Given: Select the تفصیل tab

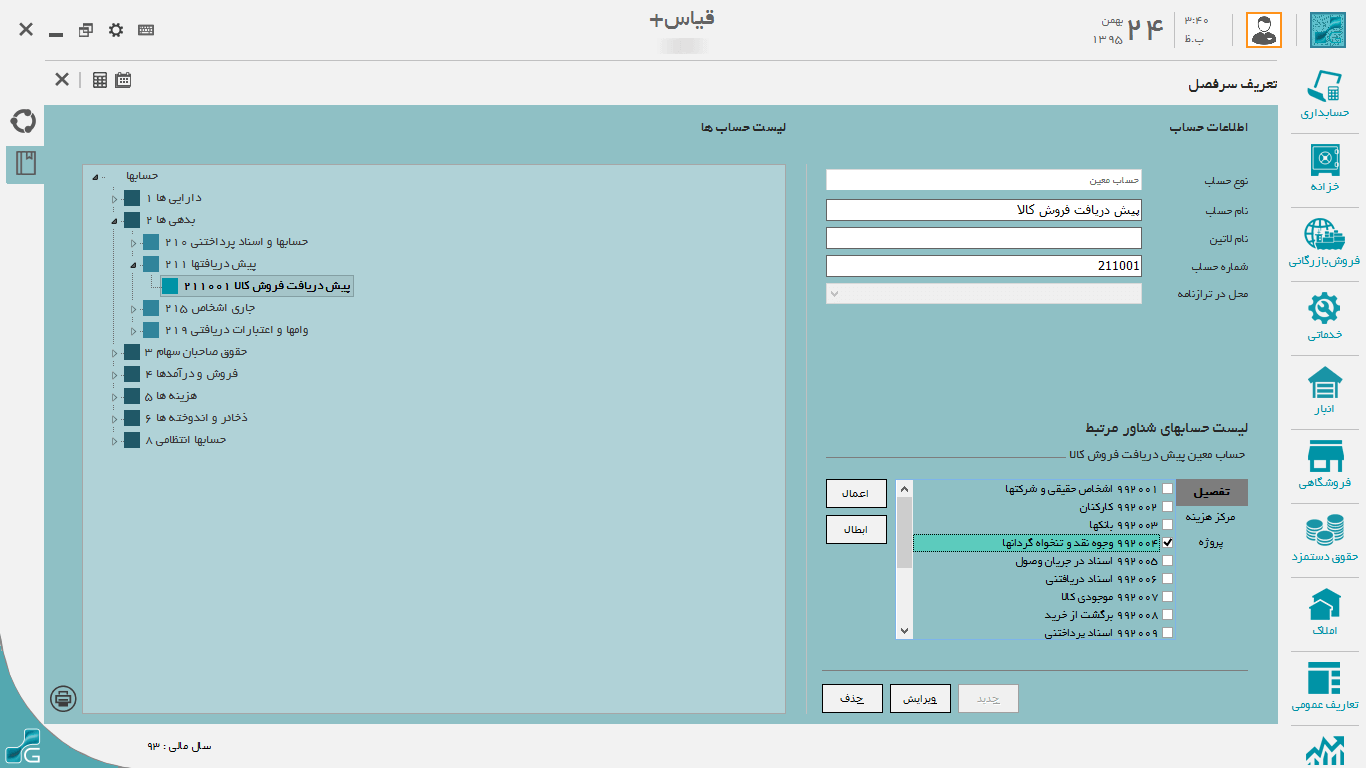Looking at the screenshot, I should 1212,492.
